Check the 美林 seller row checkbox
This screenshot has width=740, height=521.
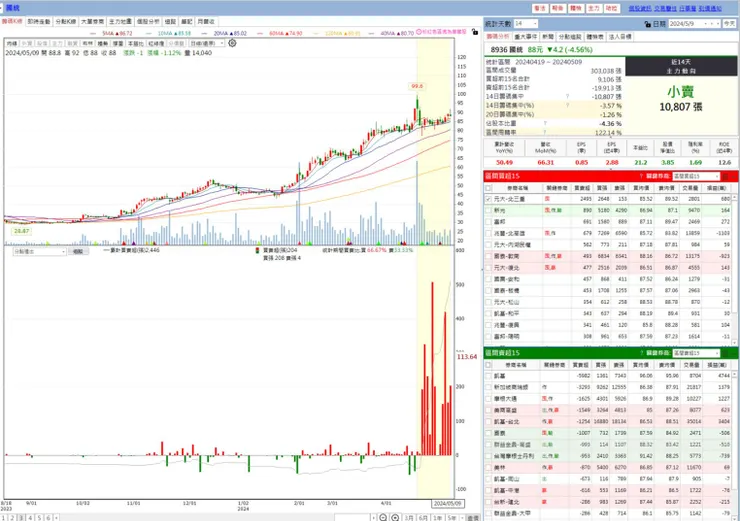[x=488, y=467]
